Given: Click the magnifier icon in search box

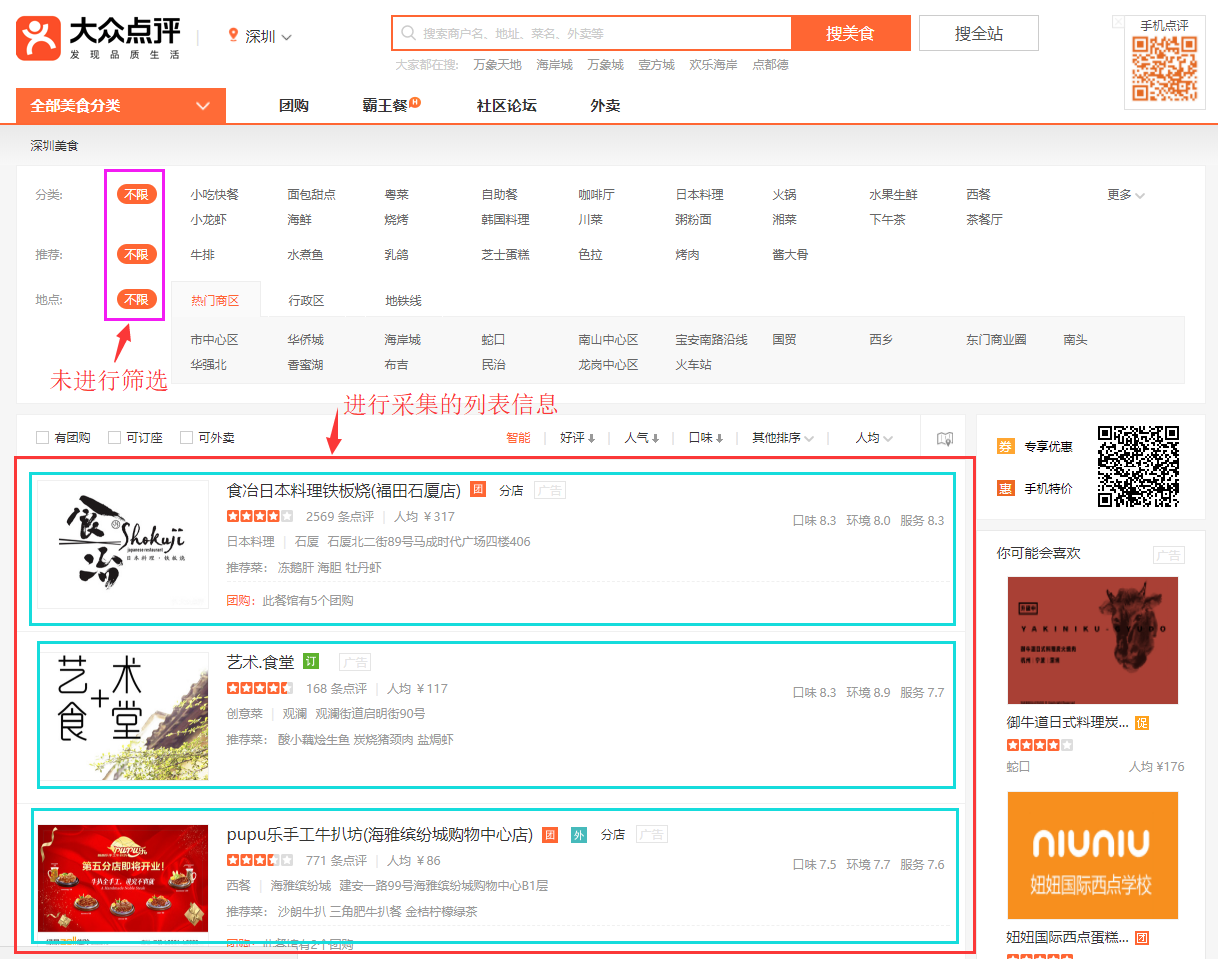Looking at the screenshot, I should point(408,33).
